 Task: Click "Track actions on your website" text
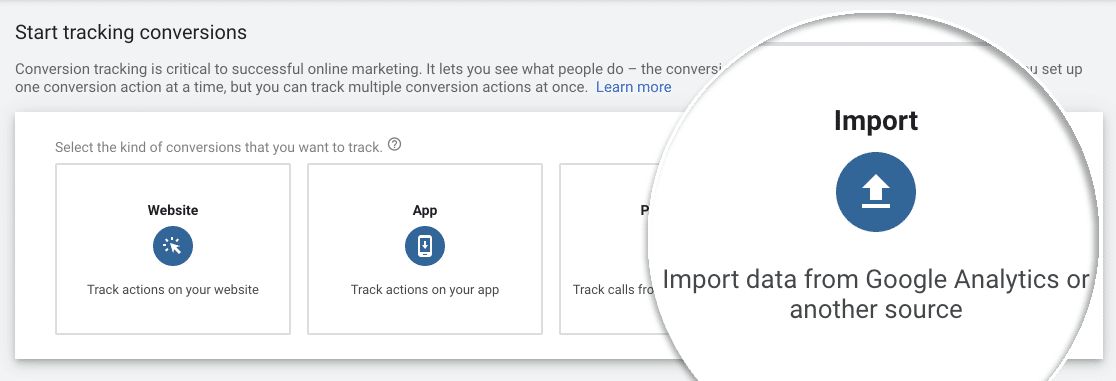click(x=173, y=290)
